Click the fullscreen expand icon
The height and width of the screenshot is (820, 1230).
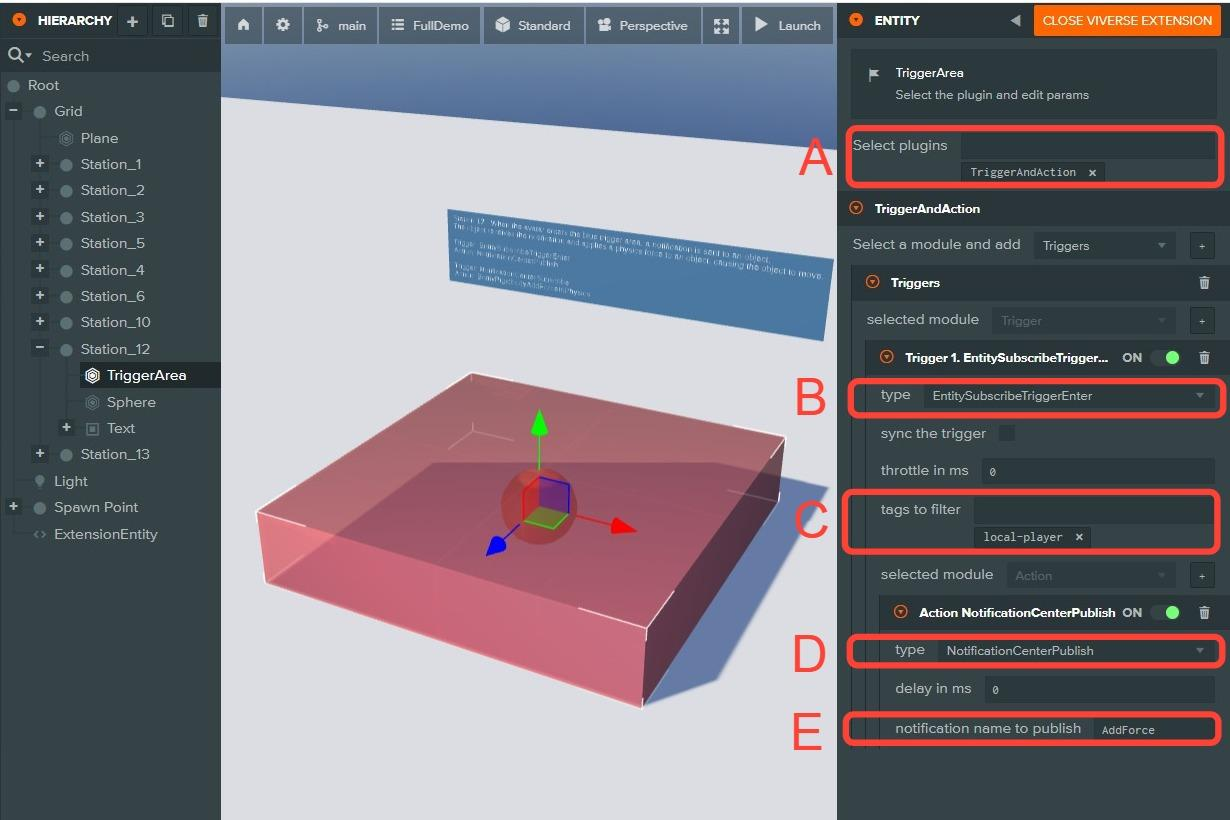pyautogui.click(x=721, y=26)
